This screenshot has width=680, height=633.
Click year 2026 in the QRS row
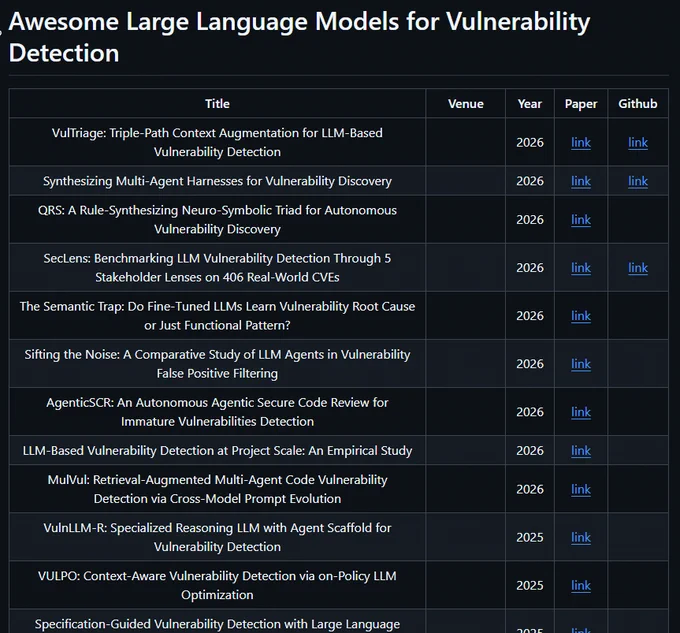point(530,220)
